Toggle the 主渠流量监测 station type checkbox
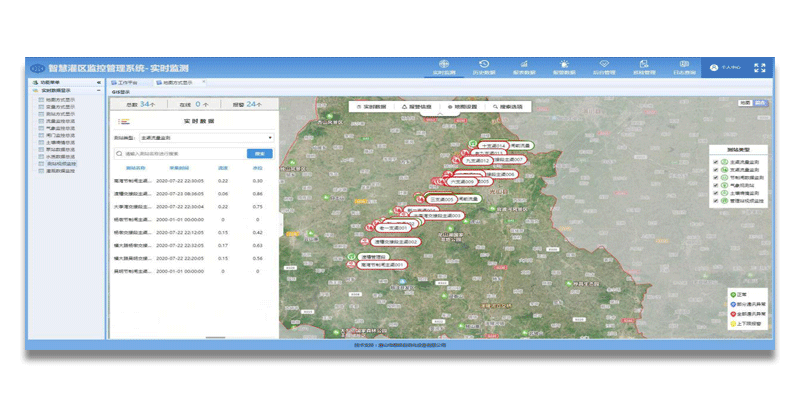The height and width of the screenshot is (406, 800). 716,162
